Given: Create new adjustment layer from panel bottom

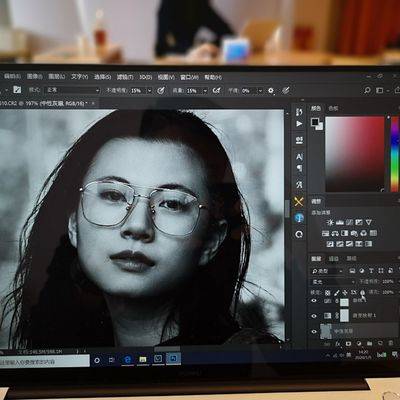Looking at the screenshot, I should pyautogui.click(x=359, y=343).
